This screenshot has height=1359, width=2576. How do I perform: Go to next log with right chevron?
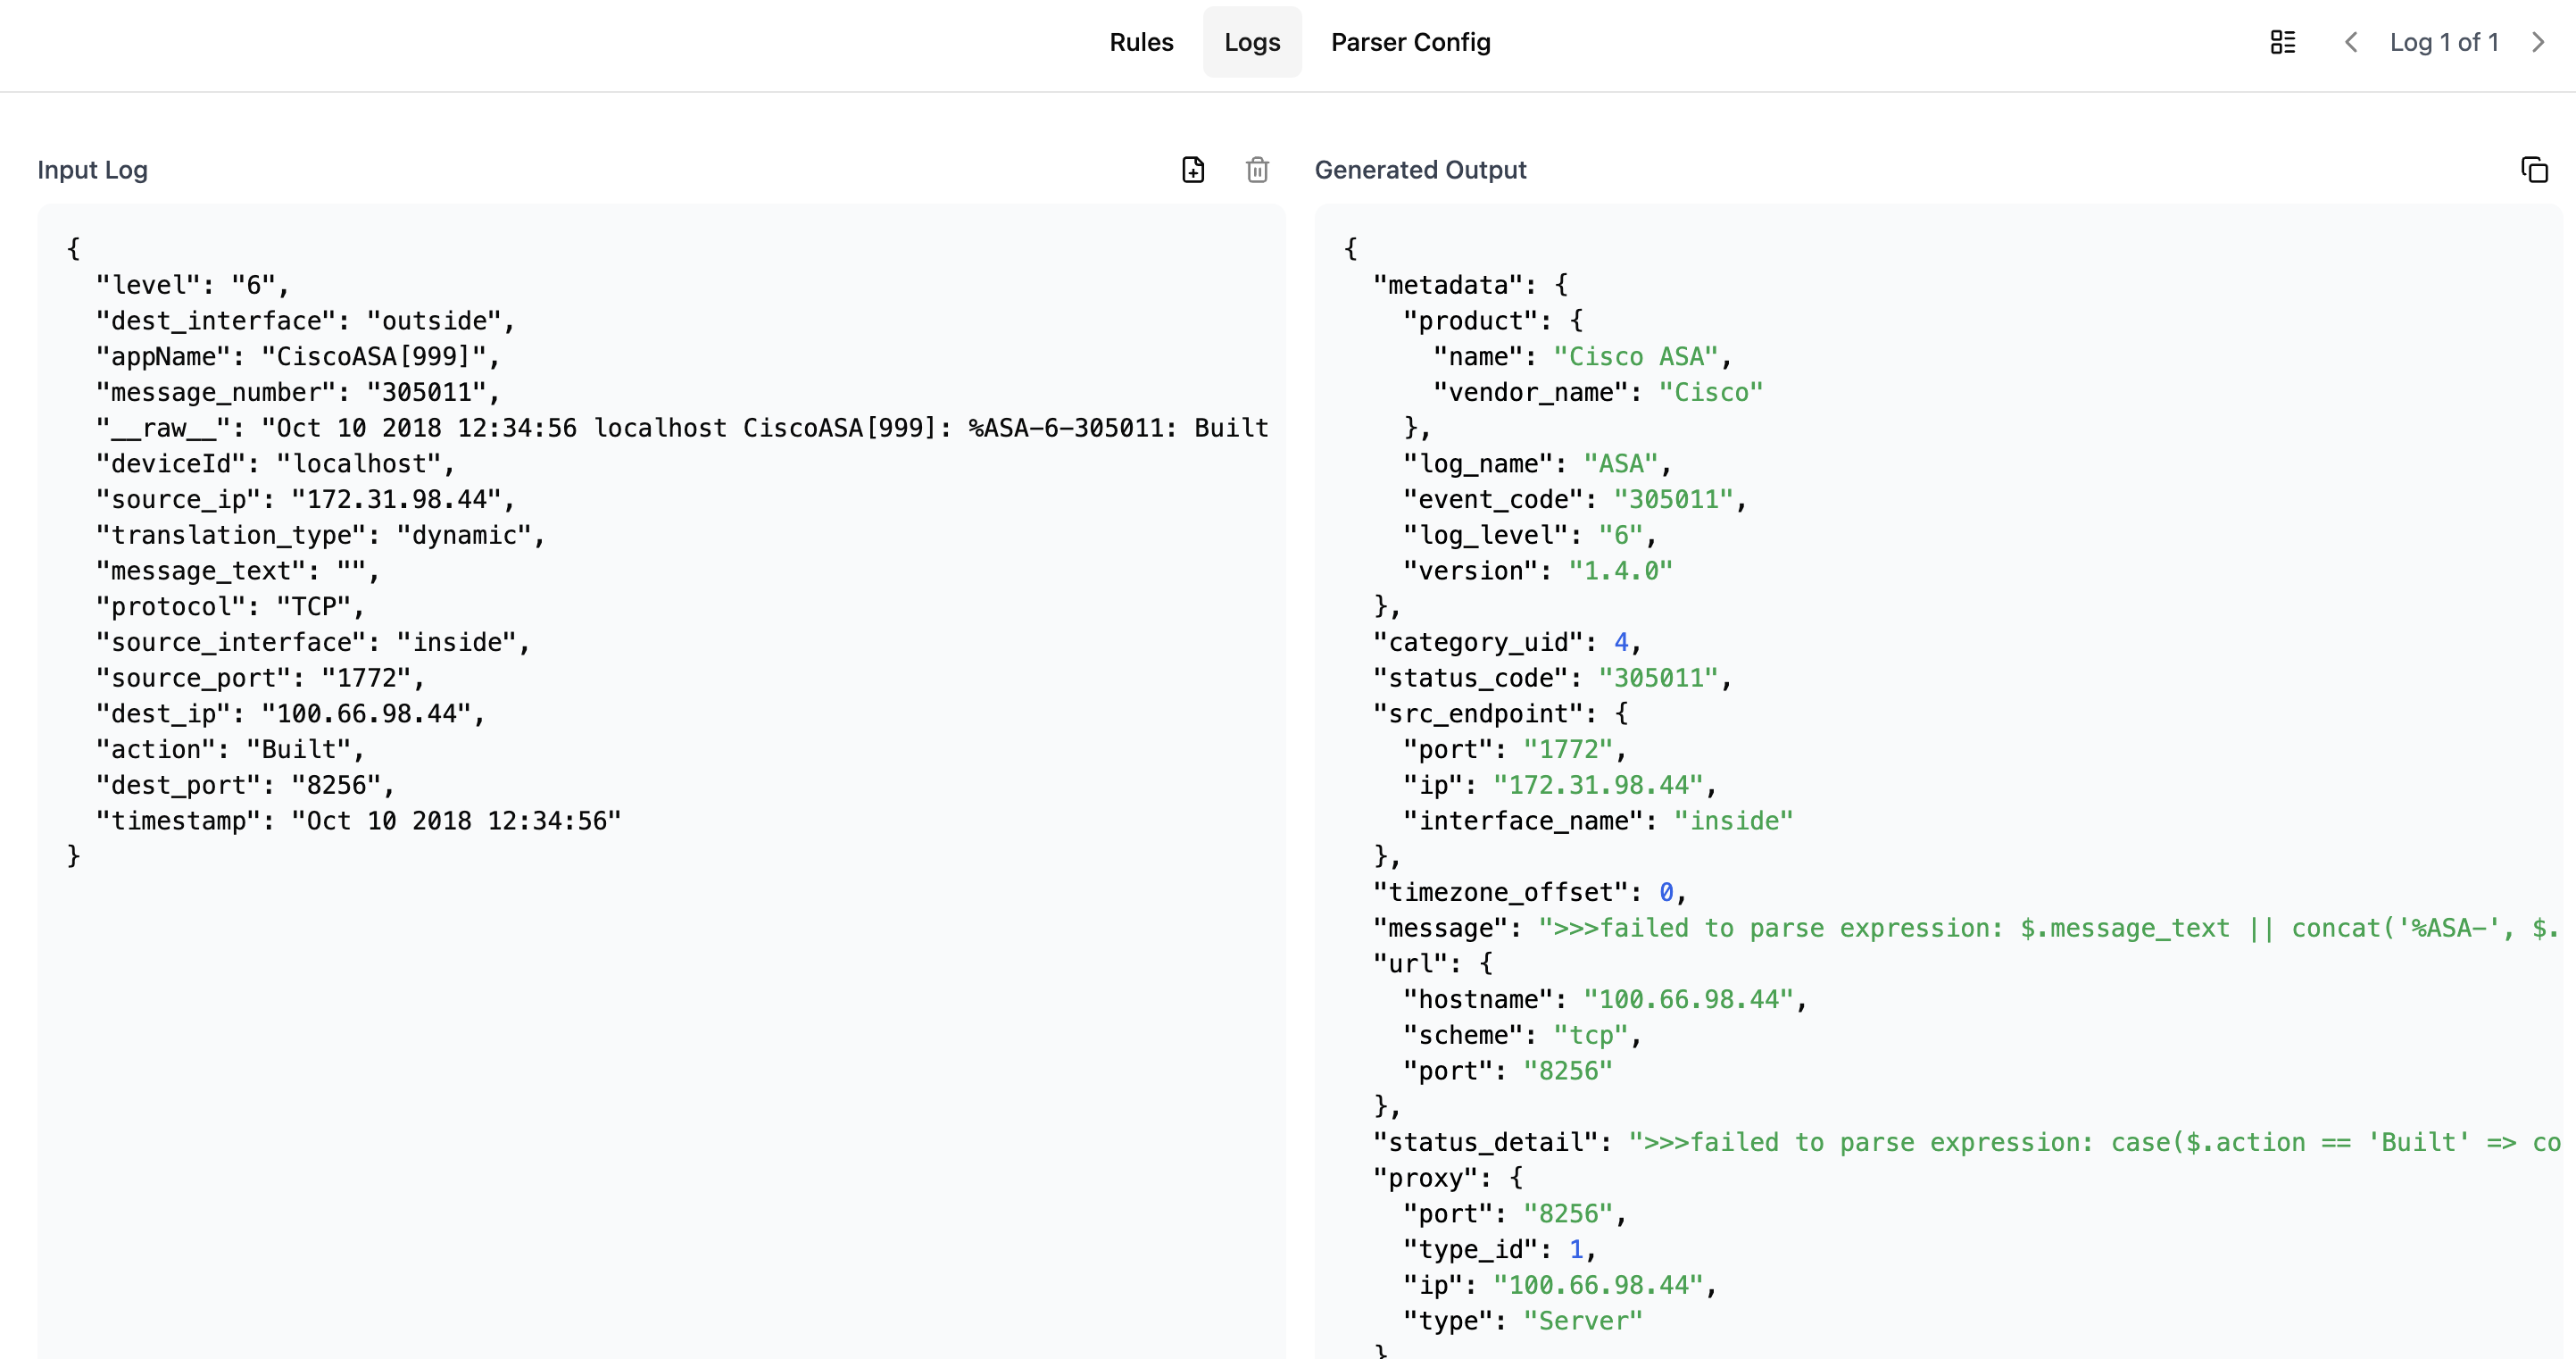click(2538, 42)
